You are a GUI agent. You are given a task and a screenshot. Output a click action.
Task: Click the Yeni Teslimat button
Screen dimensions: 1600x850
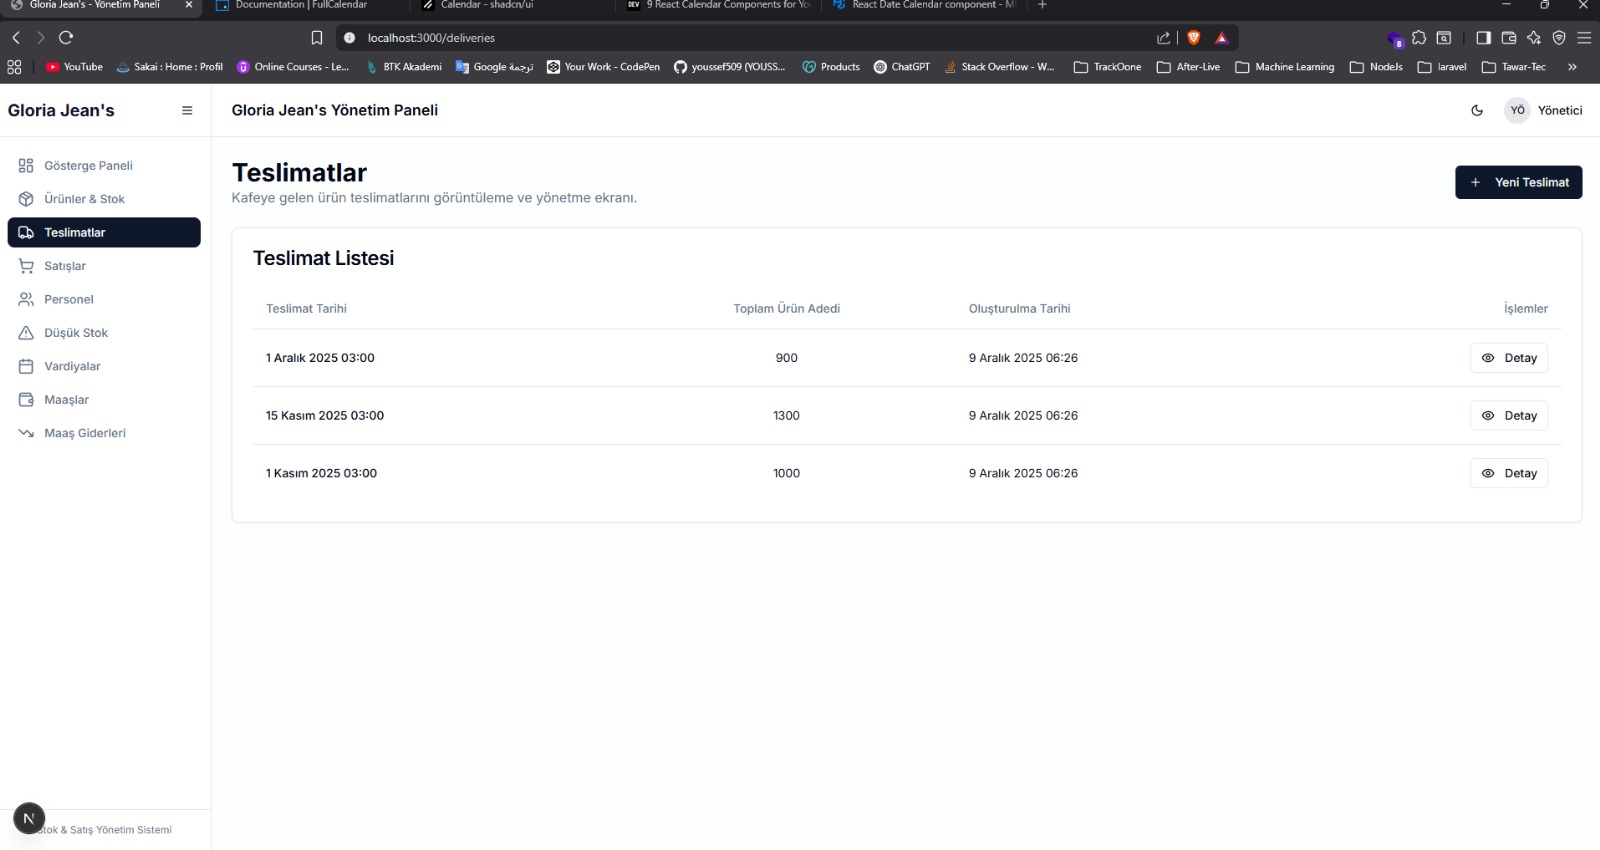[1518, 182]
